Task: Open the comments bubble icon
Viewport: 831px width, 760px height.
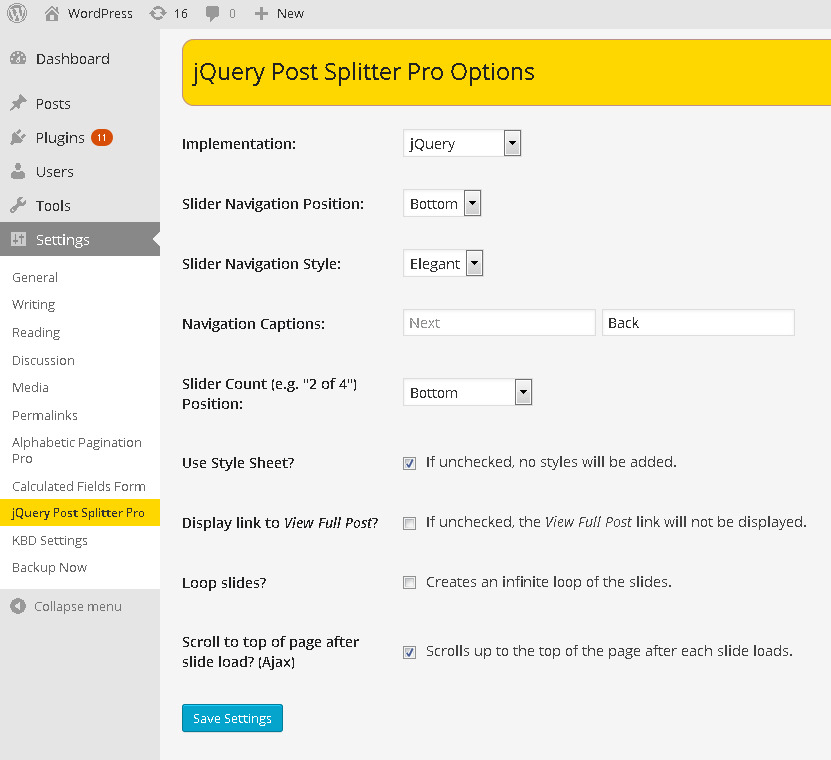Action: (x=212, y=13)
